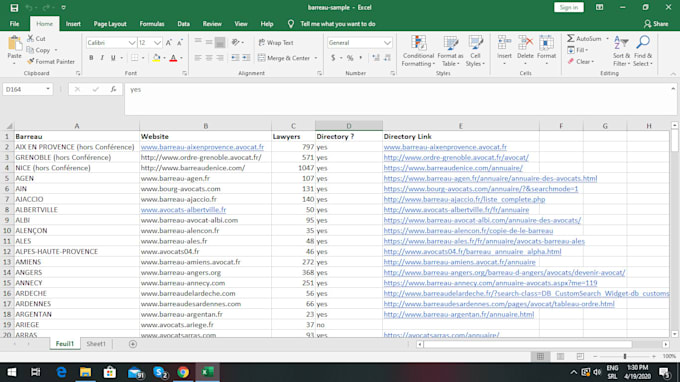Click Tell me what you want to do

tap(338, 24)
